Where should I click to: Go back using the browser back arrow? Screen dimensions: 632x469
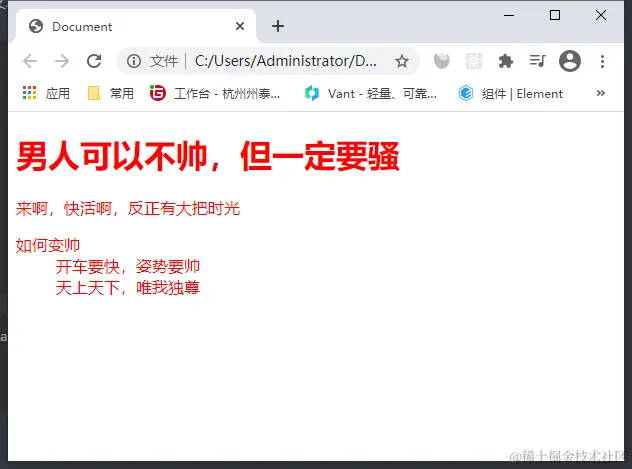tap(30, 61)
